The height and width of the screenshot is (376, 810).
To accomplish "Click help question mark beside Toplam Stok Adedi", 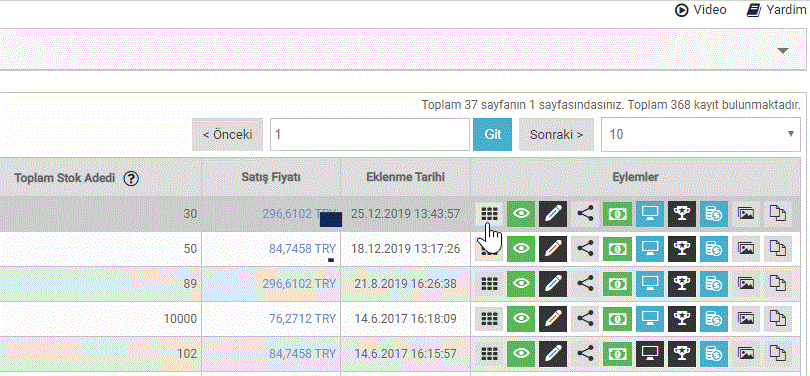I will tap(132, 179).
